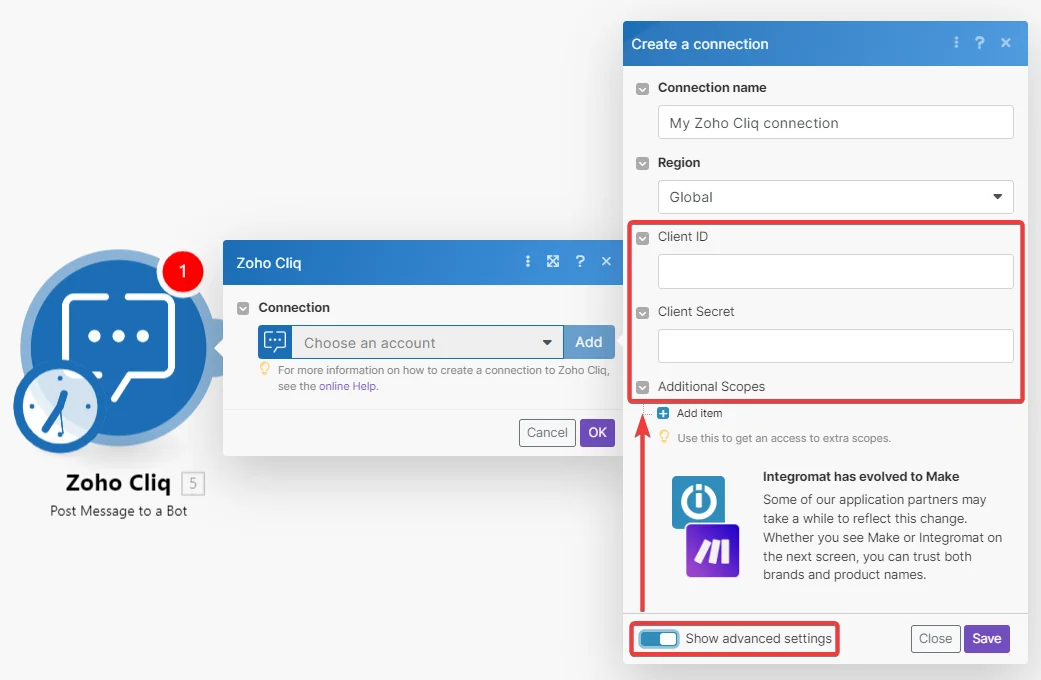This screenshot has height=680, width=1041.
Task: Click the Show advanced settings label
Action: click(x=758, y=639)
